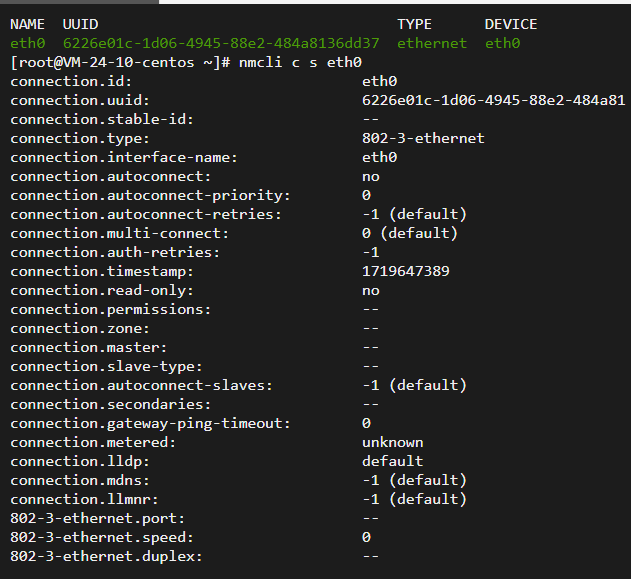Click the root@VM-24-10-centos prompt
The width and height of the screenshot is (631, 579).
point(120,62)
